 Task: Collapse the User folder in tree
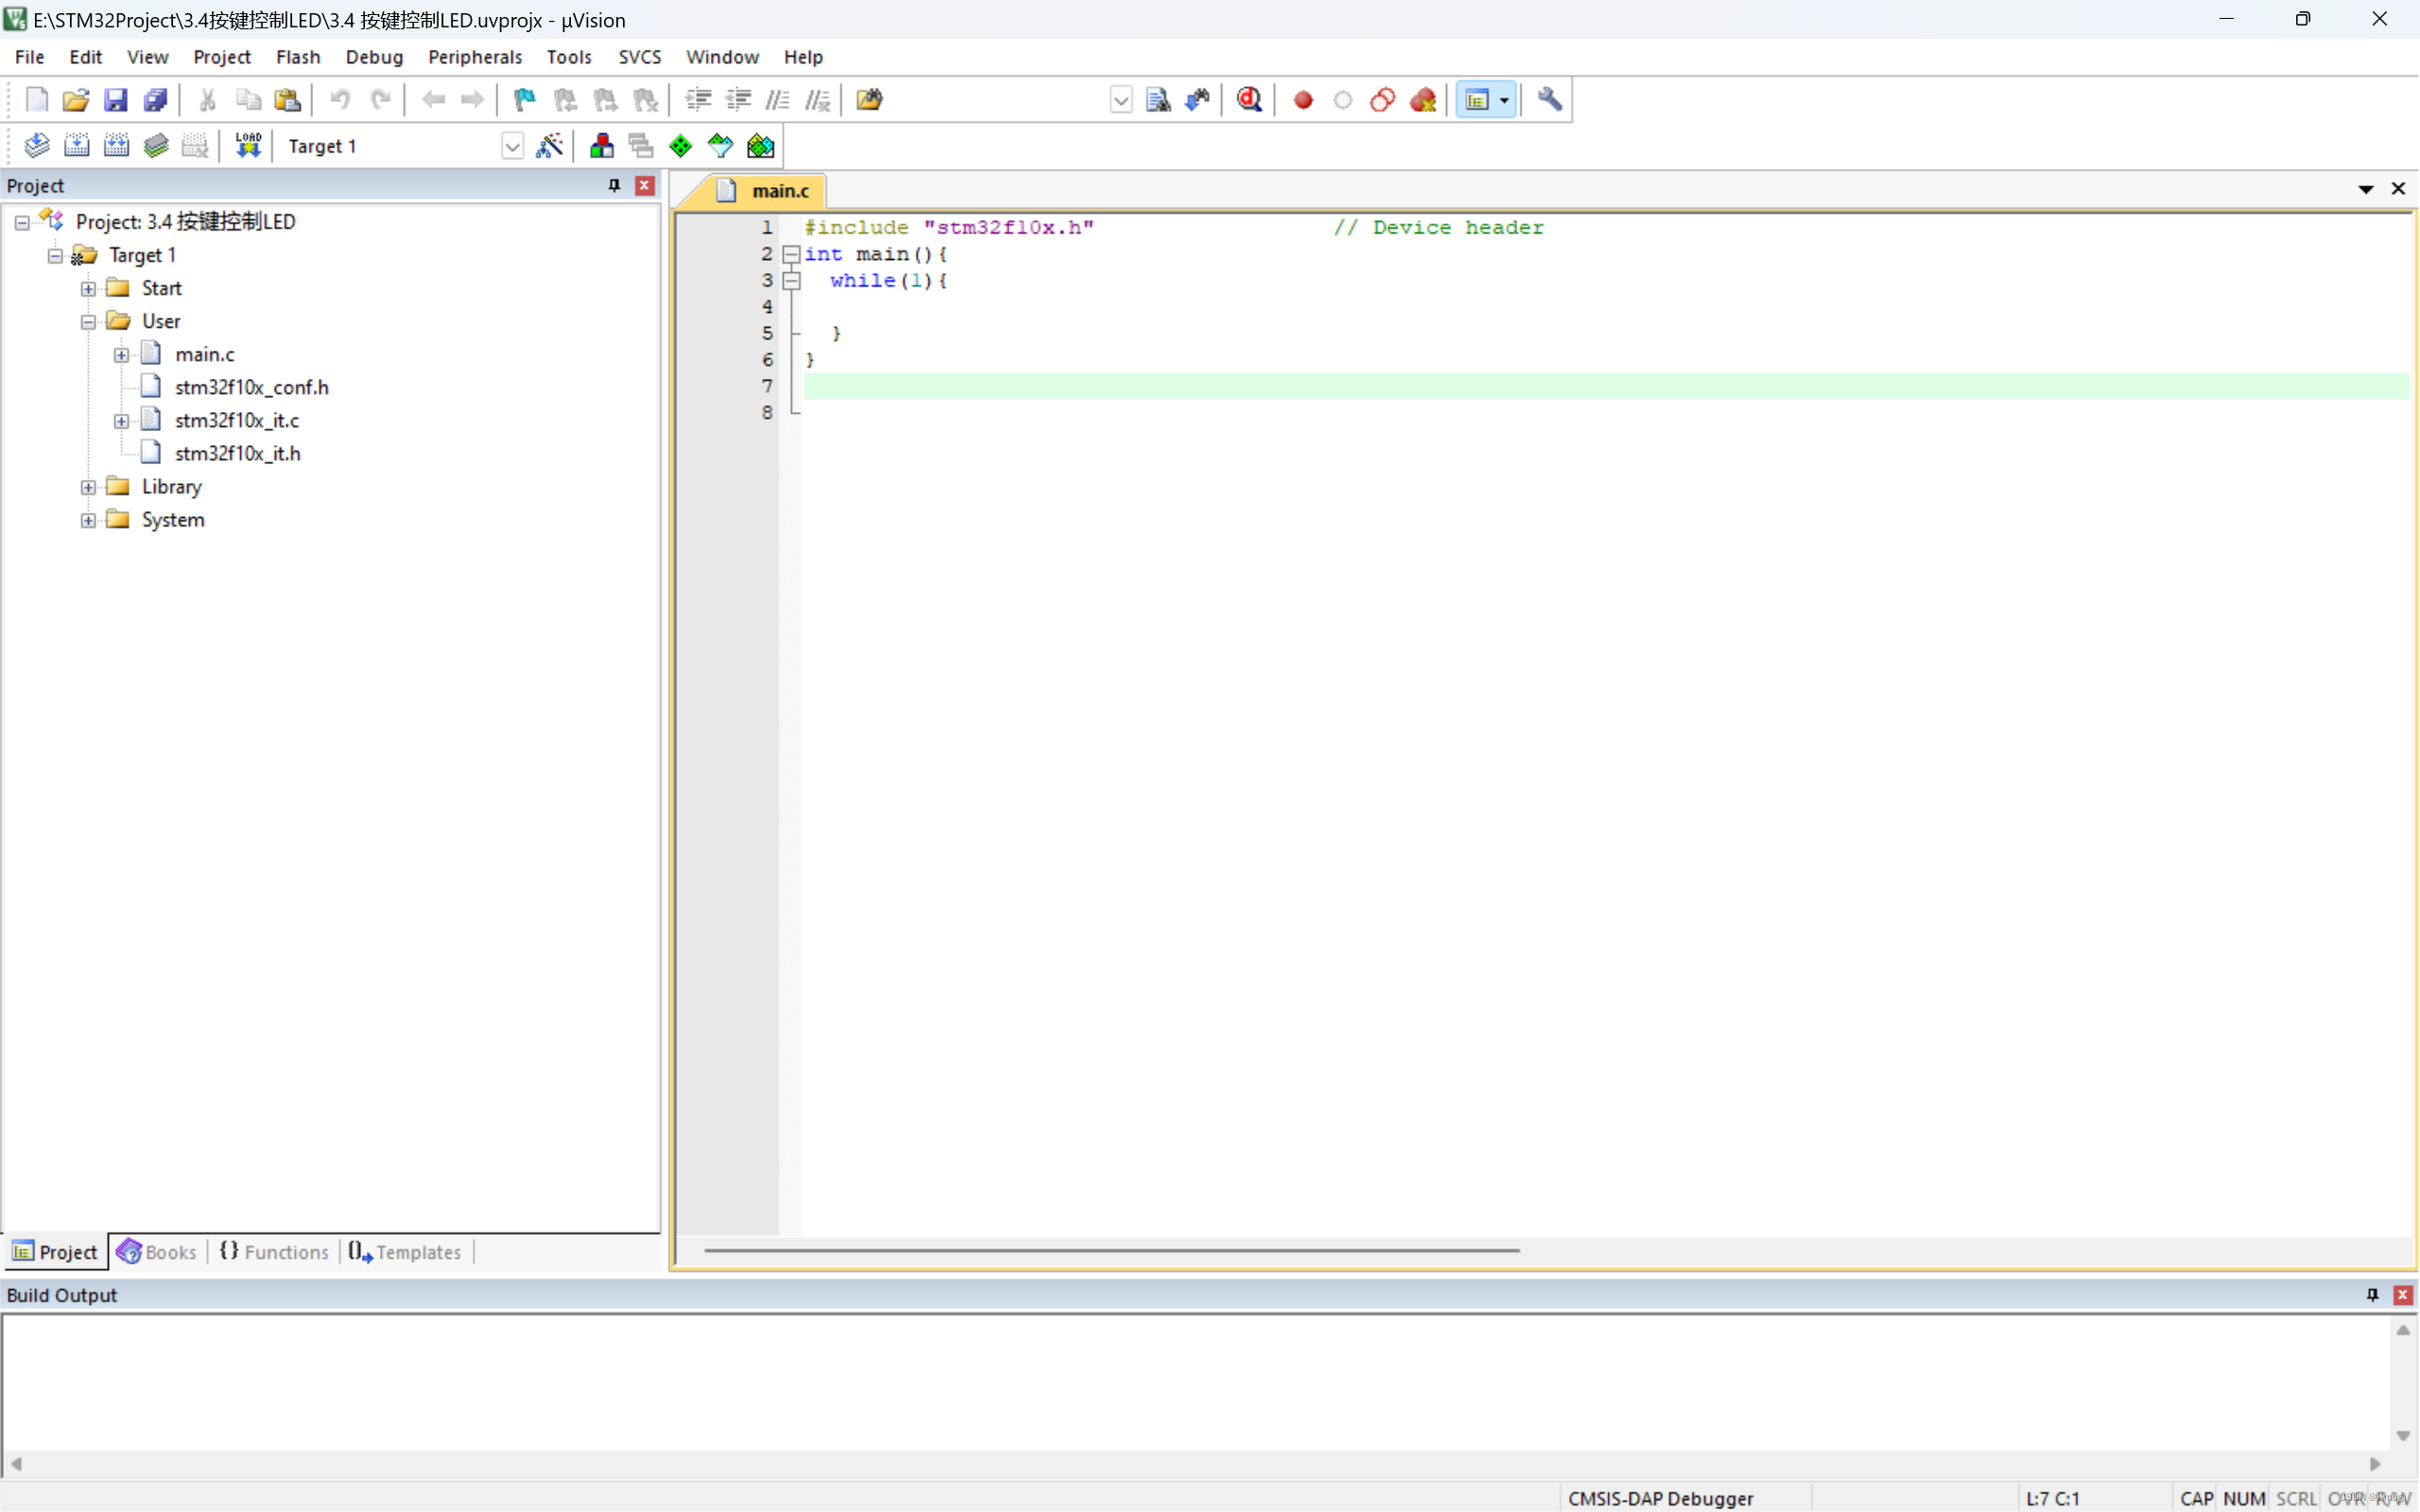tap(88, 321)
